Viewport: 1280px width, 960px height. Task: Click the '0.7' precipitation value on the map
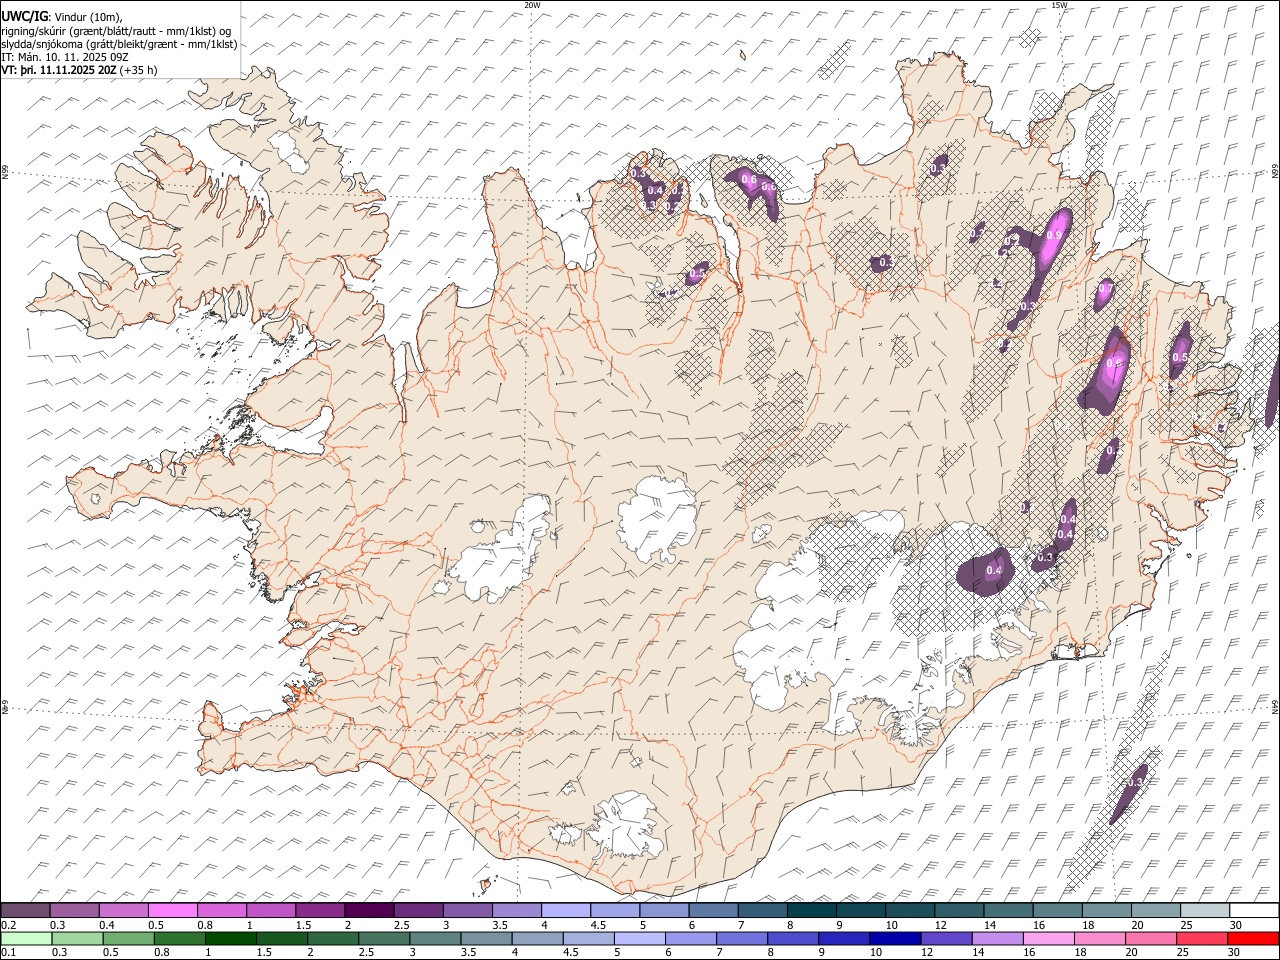[1105, 289]
